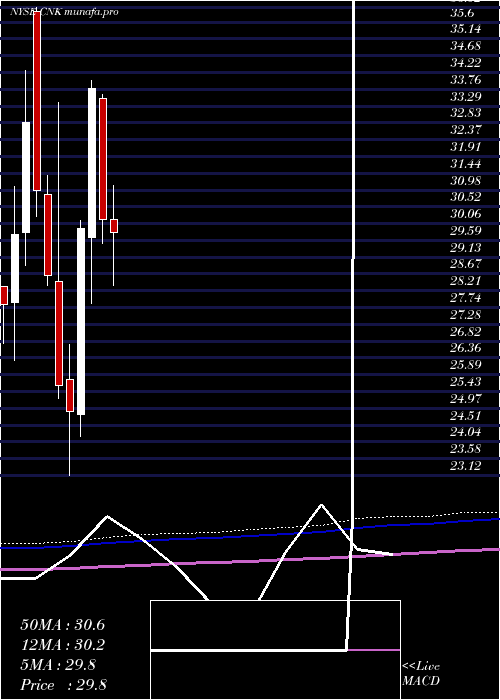
Task: Click the 27.74 price axis label
Action: [466, 298]
